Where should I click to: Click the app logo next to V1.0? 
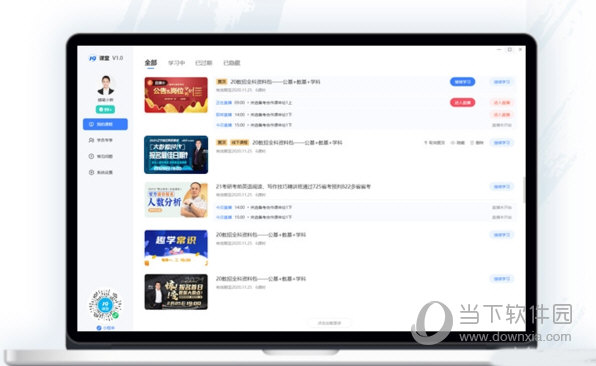coord(93,58)
